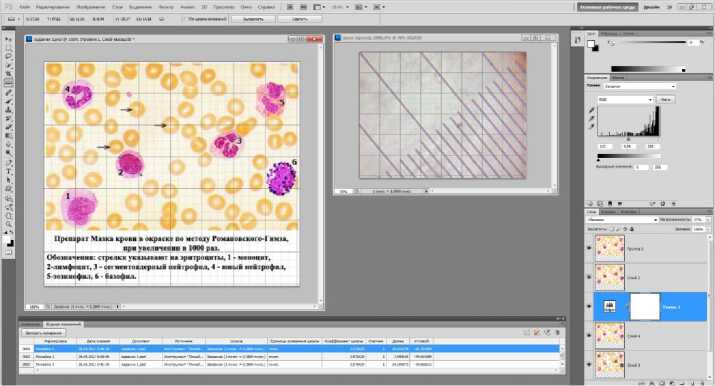Image resolution: width=715 pixels, height=386 pixels.
Task: Open the Изображение menu
Action: [x=92, y=7]
